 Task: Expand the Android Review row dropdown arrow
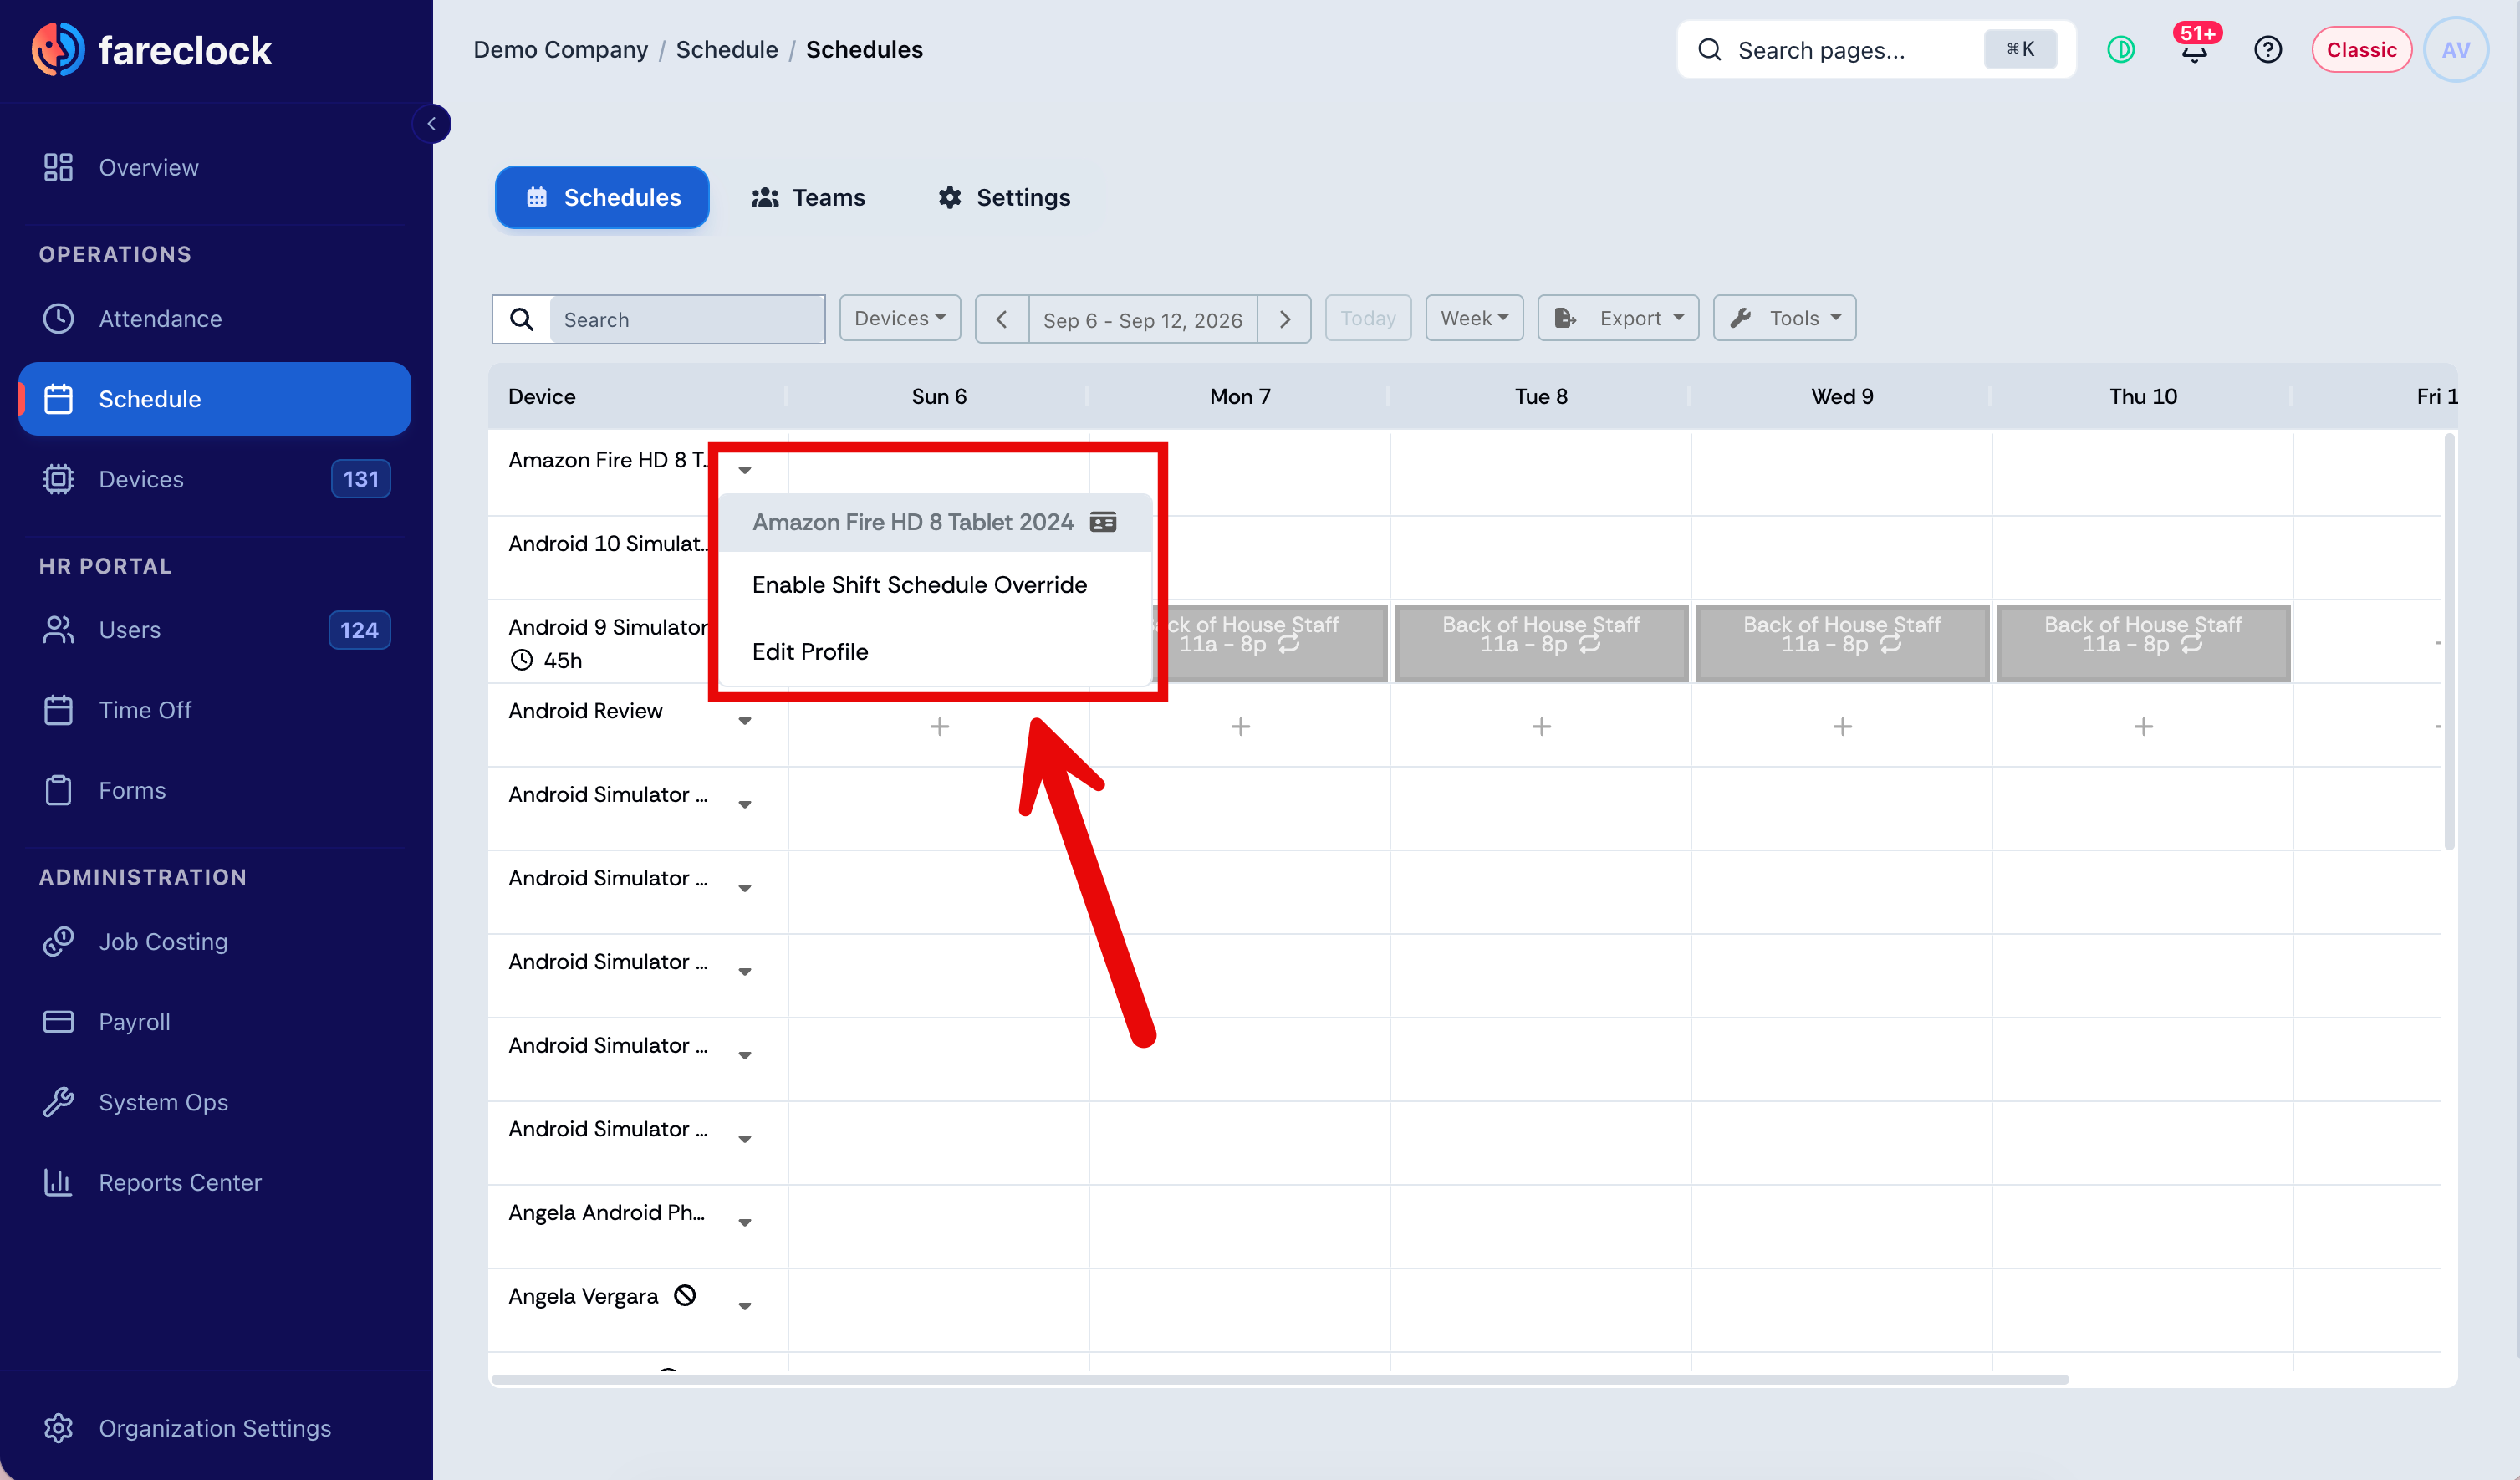coord(745,721)
